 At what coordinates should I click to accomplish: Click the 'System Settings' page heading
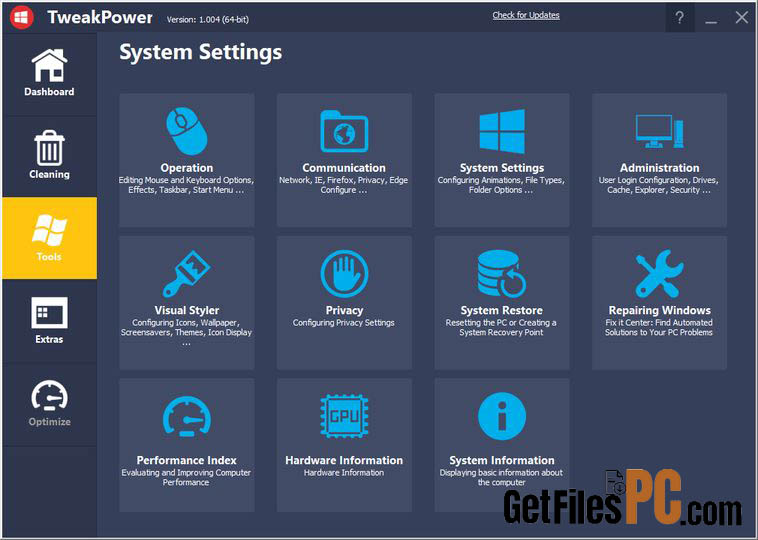(x=201, y=53)
